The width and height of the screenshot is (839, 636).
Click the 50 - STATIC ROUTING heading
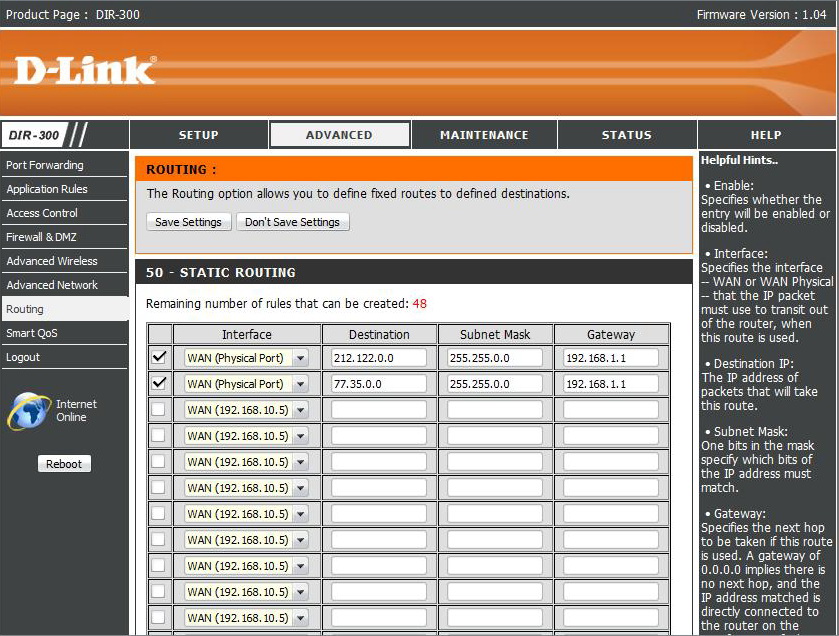(x=220, y=272)
